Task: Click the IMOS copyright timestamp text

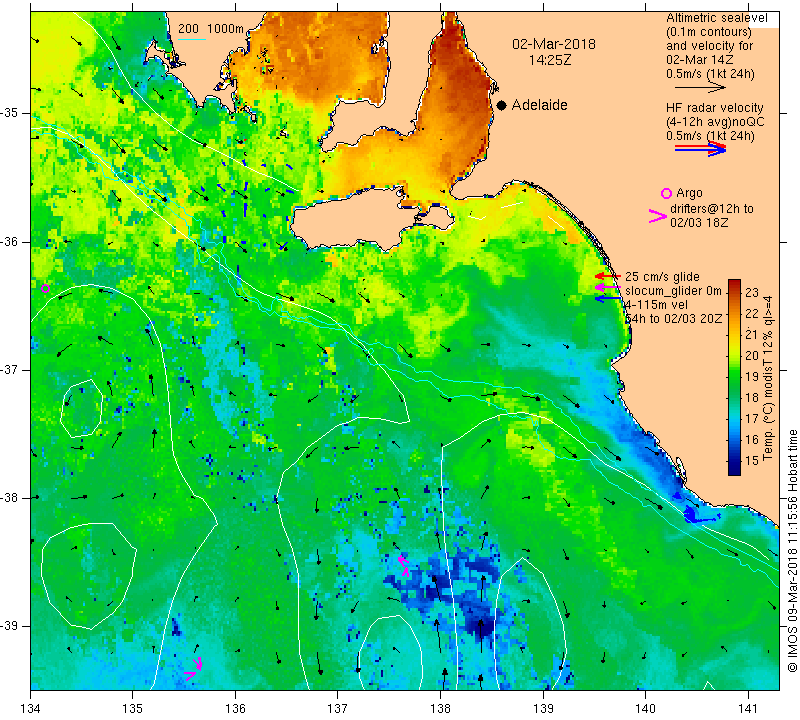Action: [792, 551]
